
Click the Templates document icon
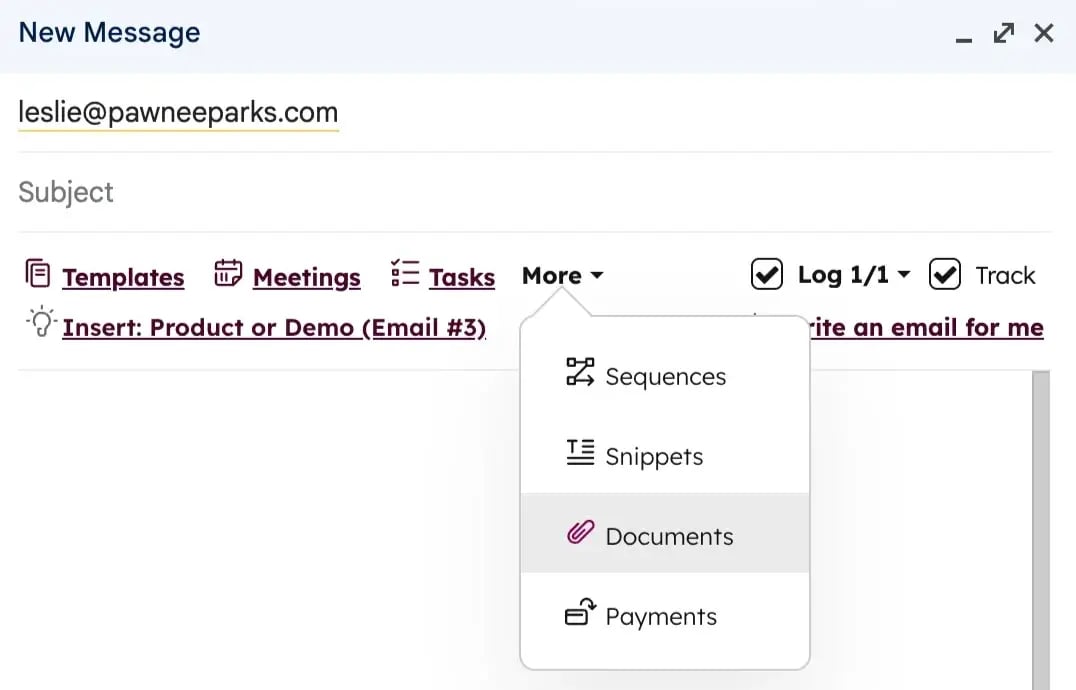click(37, 273)
